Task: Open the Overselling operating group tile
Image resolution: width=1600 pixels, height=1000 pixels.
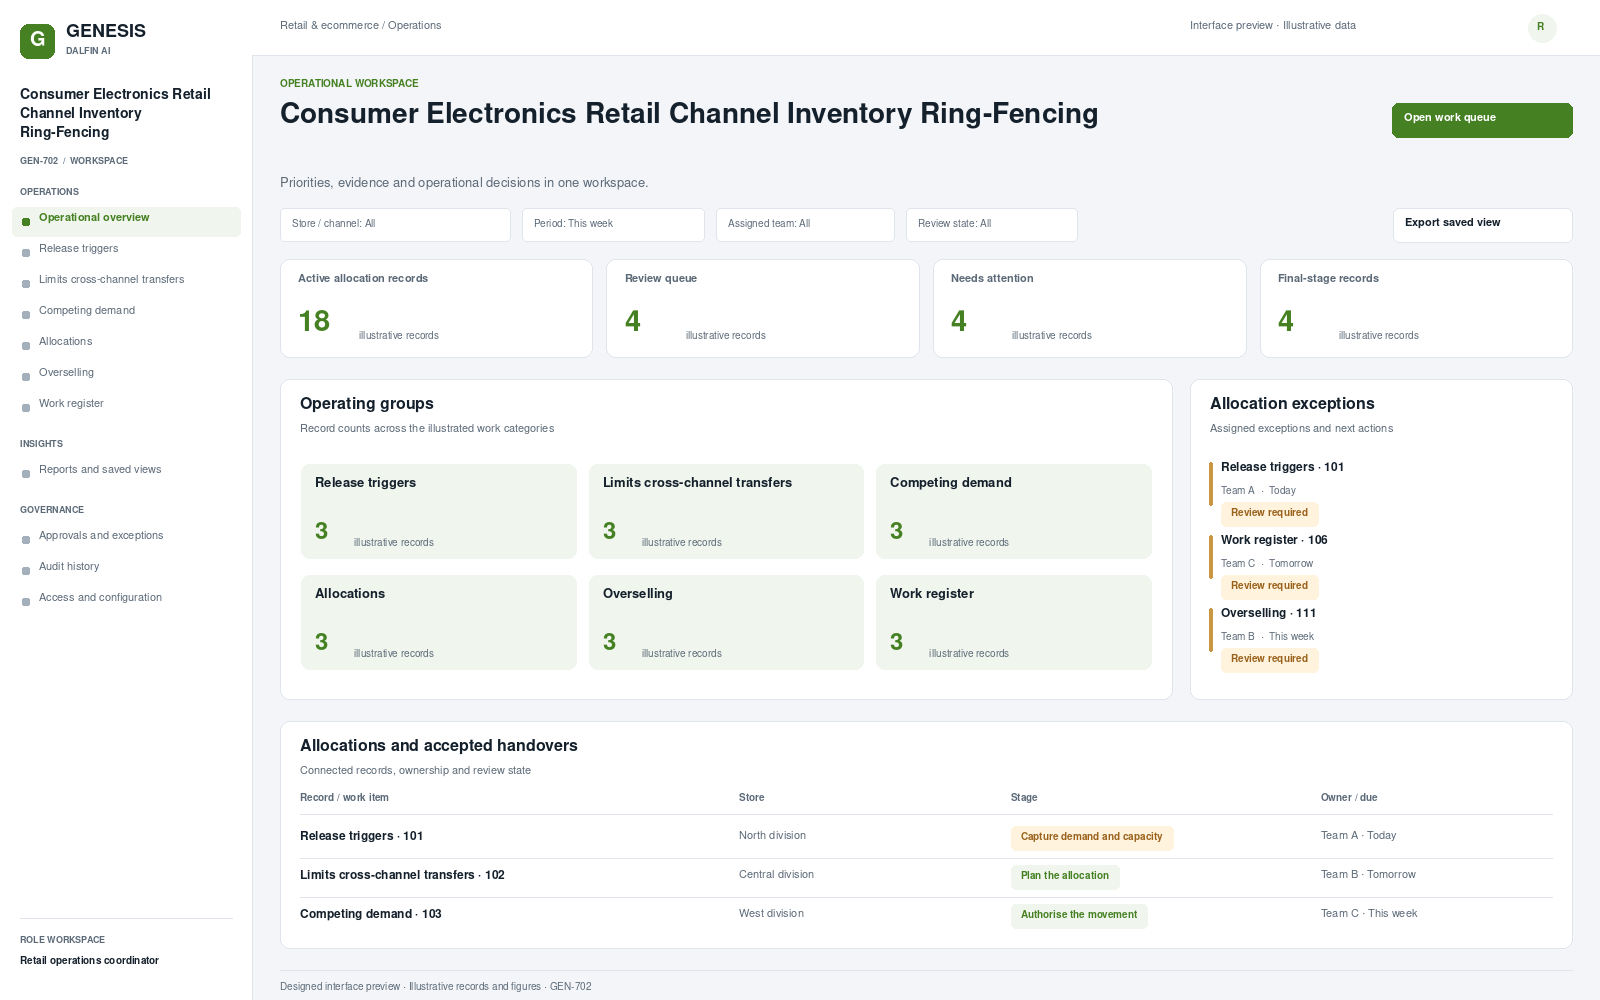Action: (x=726, y=622)
